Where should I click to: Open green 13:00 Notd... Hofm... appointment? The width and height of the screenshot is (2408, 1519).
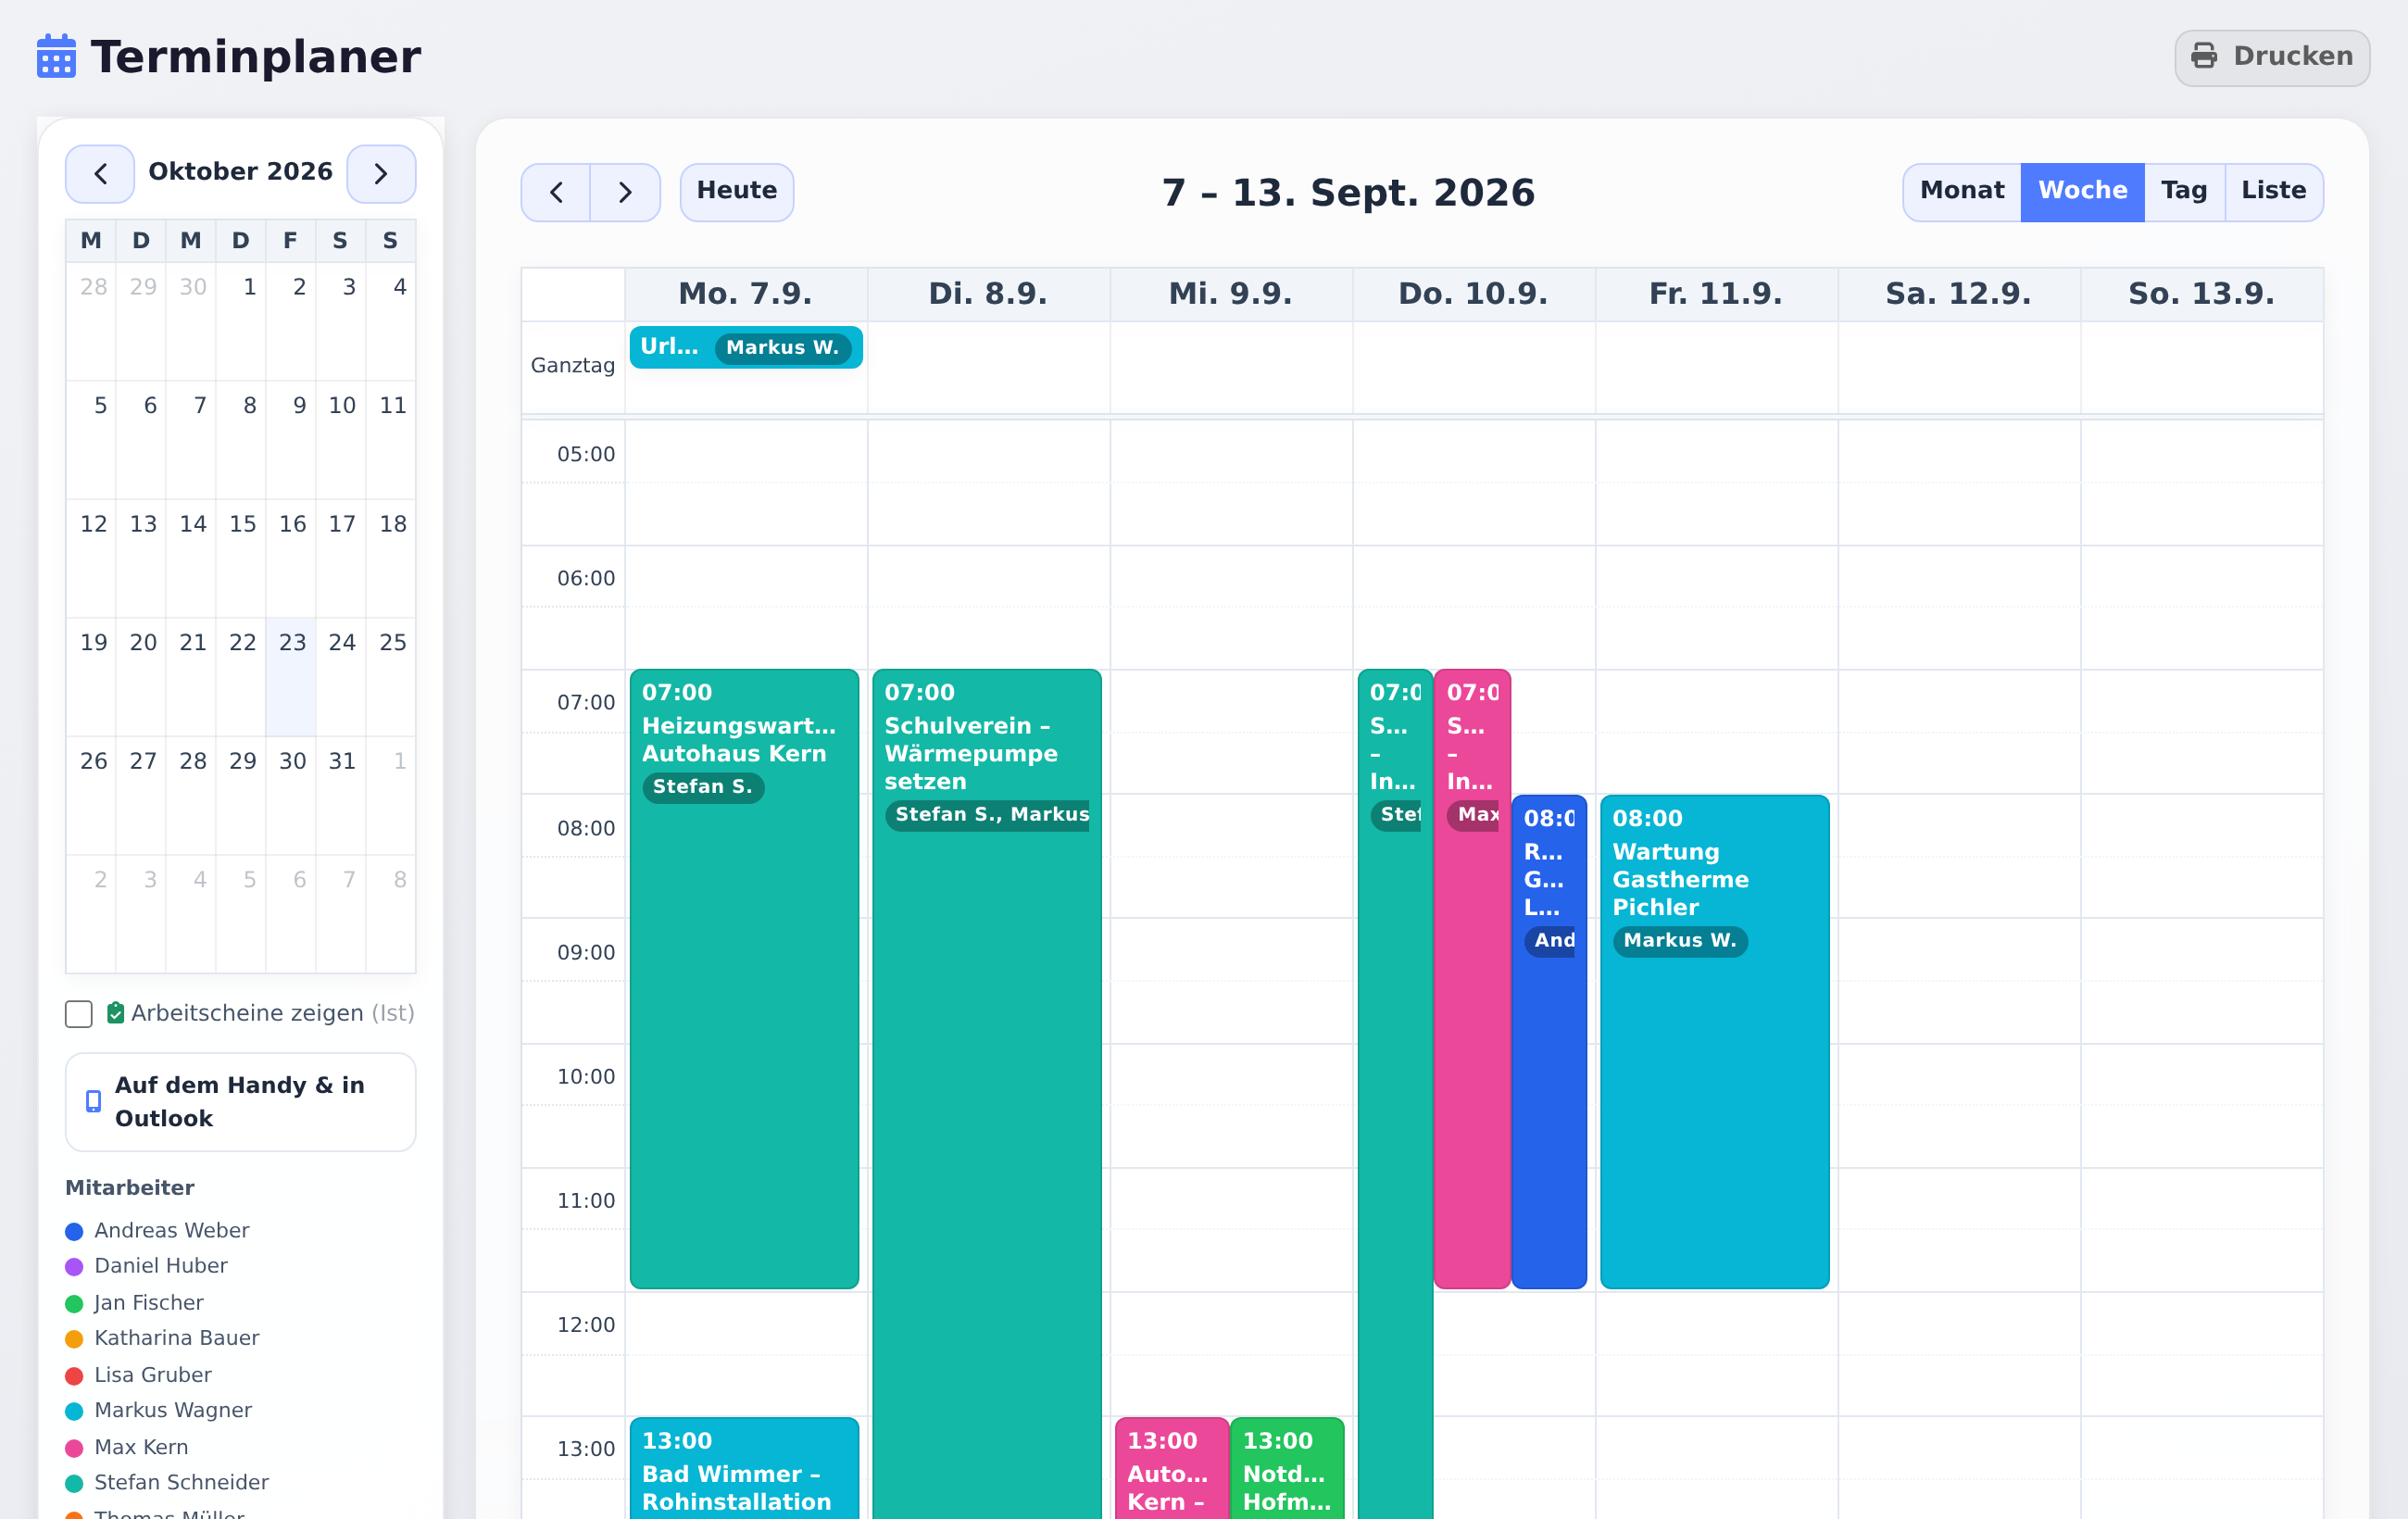(1287, 1468)
